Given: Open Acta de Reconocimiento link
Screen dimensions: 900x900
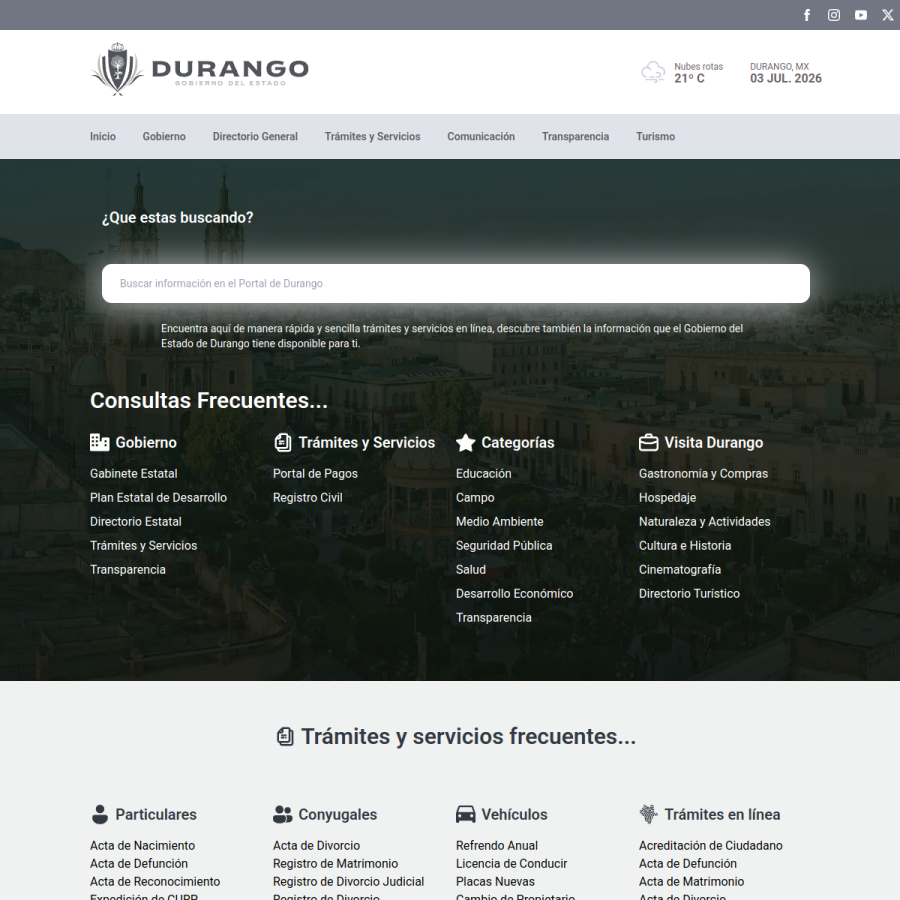Looking at the screenshot, I should point(154,882).
